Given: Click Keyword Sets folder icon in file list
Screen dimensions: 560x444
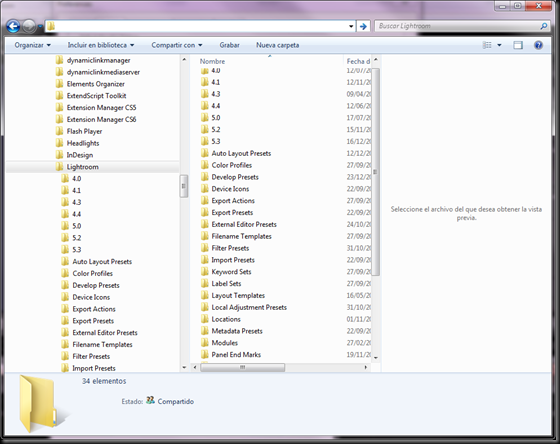Looking at the screenshot, I should (205, 271).
